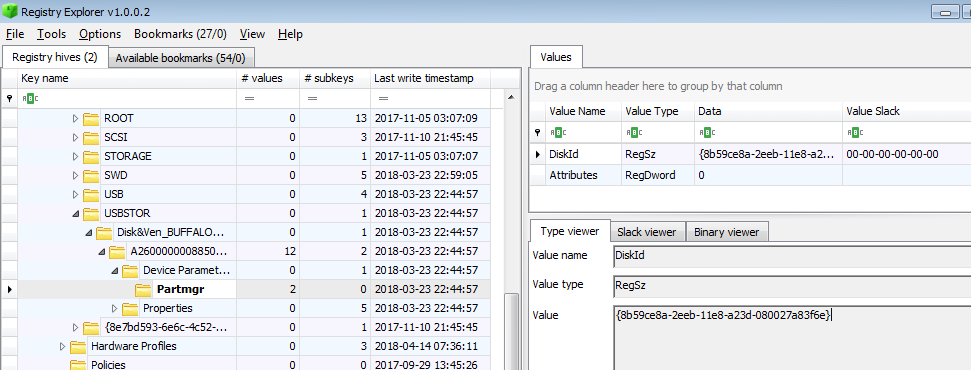971x370 pixels.
Task: Sort by # subkeys column header
Action: pyautogui.click(x=334, y=79)
